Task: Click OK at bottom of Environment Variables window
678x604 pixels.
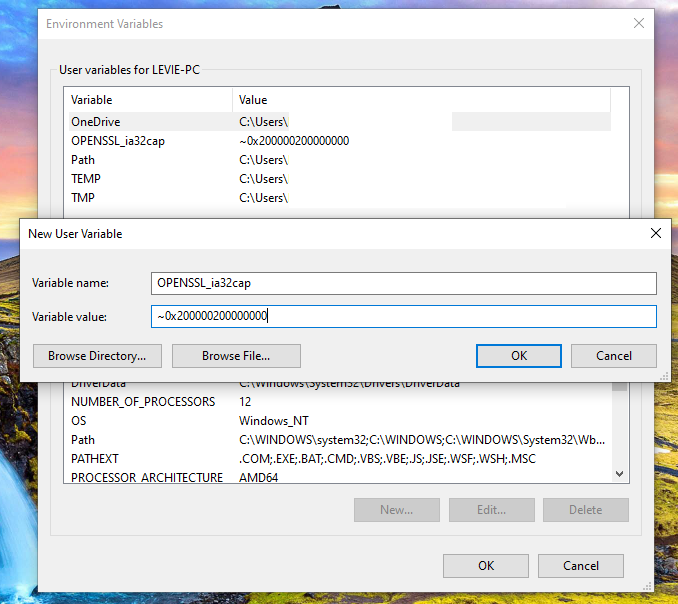Action: click(485, 565)
